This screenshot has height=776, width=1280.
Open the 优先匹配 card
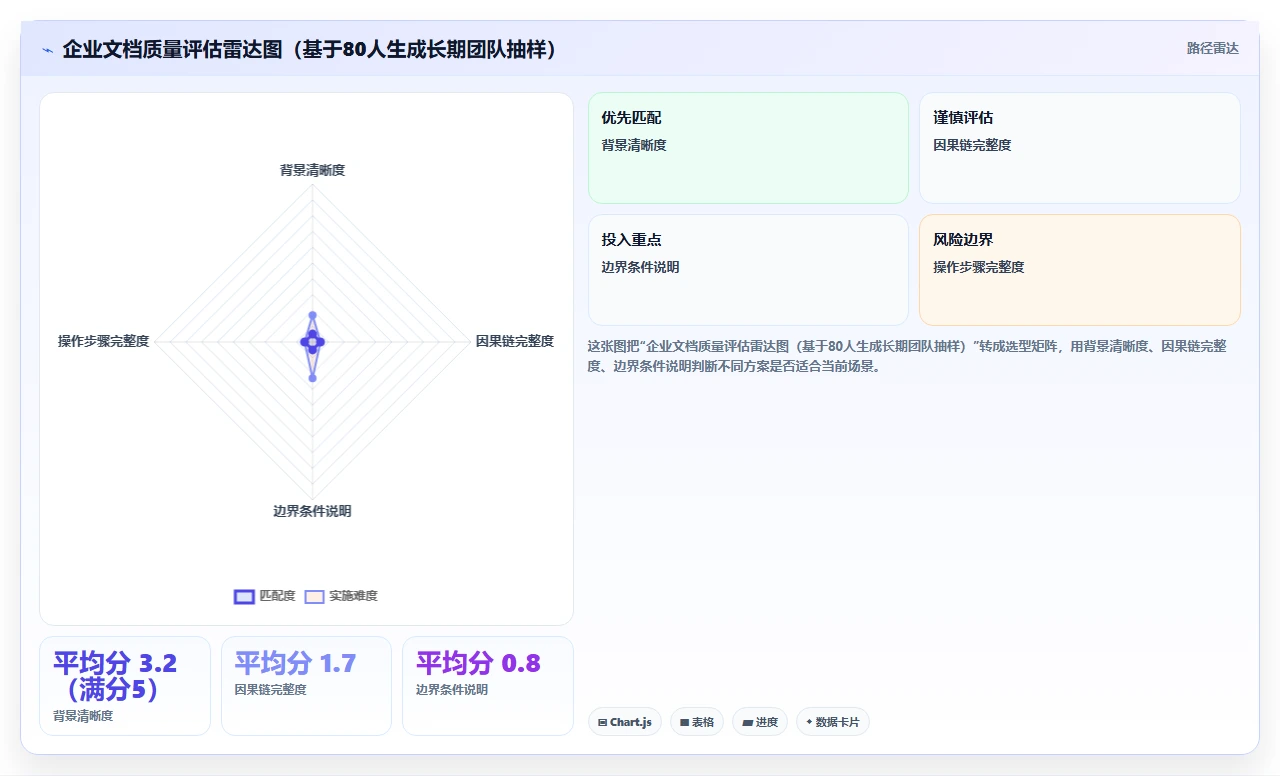pyautogui.click(x=748, y=148)
